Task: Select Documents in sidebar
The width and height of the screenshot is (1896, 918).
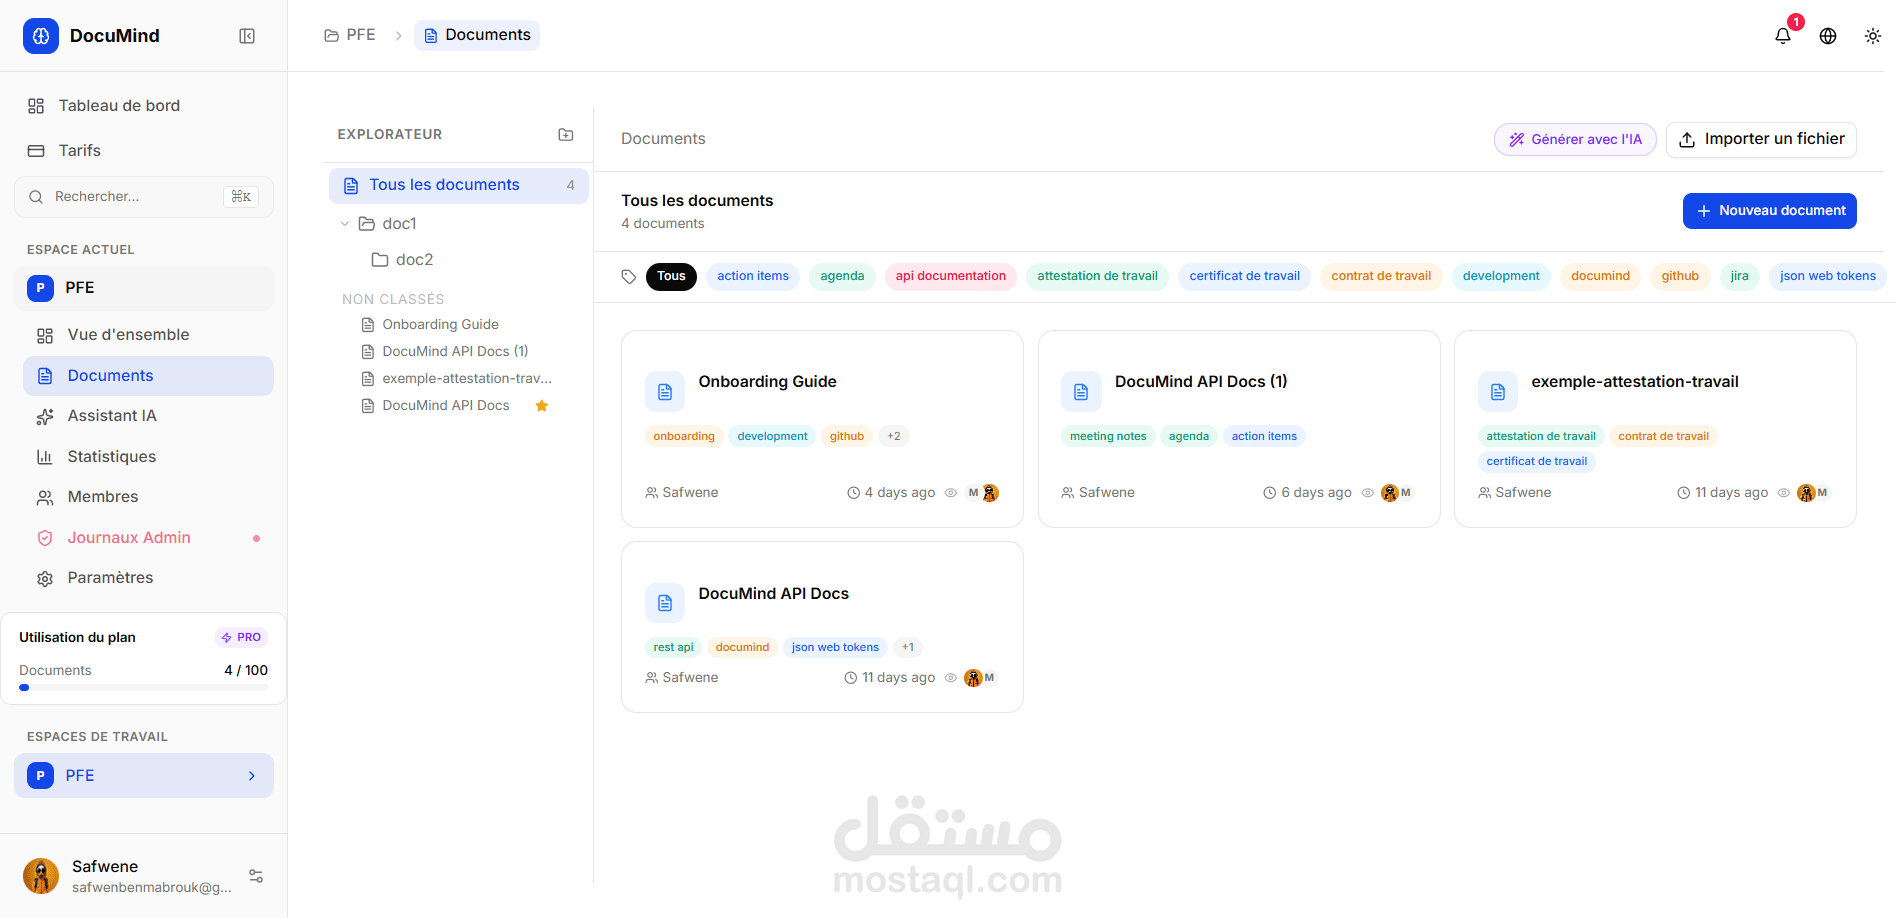Action: 148,376
